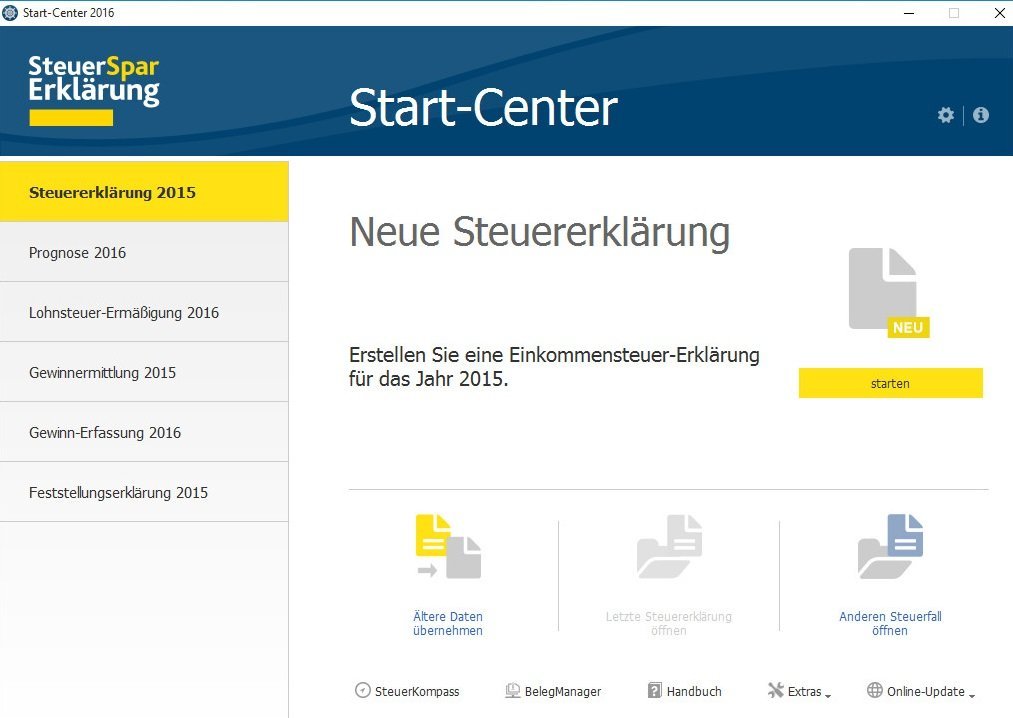
Task: Click the Erstellen Sie eine Einkommensteuer-Erklärung text
Action: click(x=554, y=366)
